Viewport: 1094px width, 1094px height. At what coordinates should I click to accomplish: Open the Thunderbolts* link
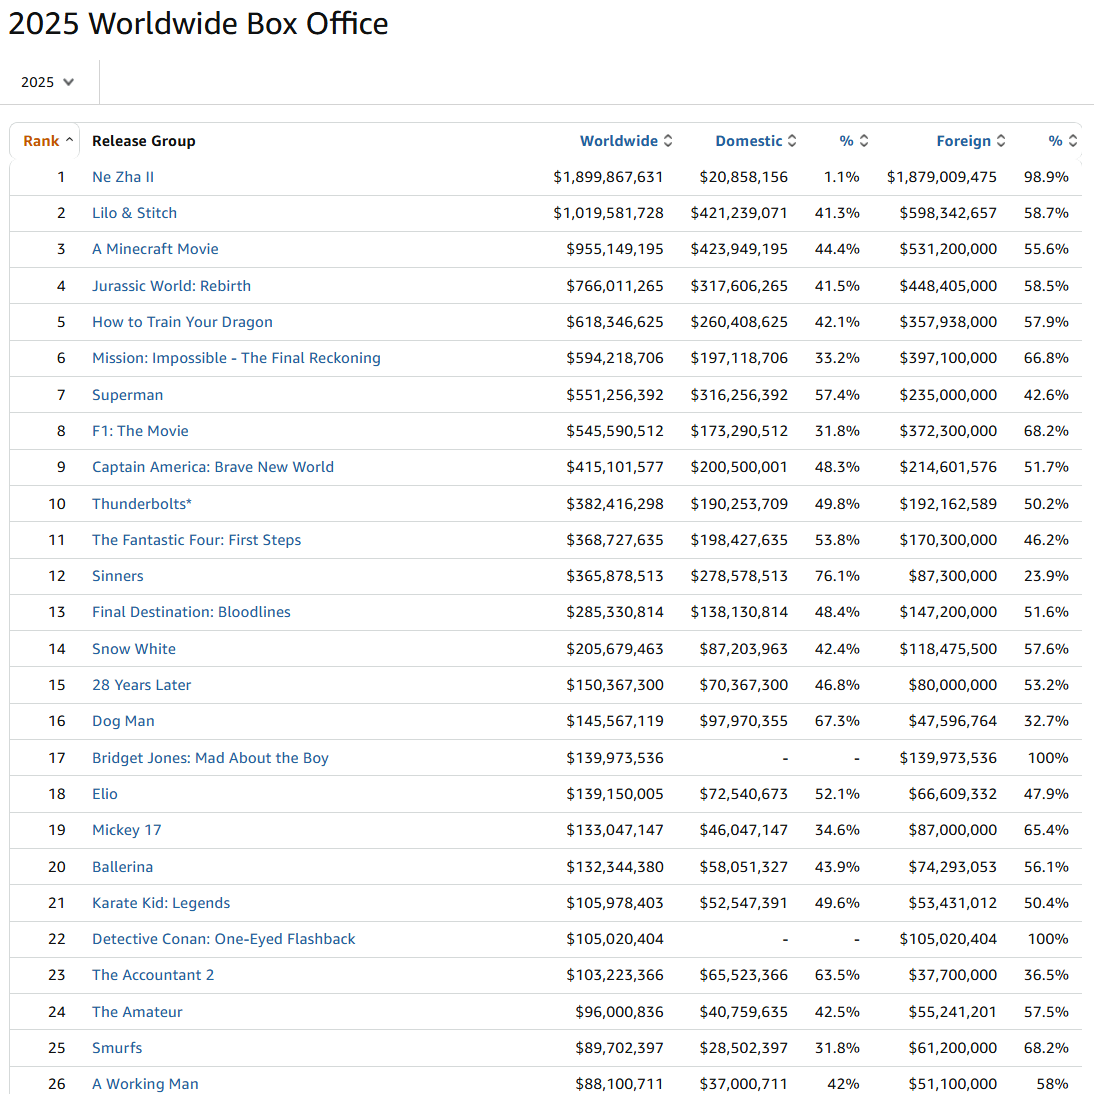[142, 504]
